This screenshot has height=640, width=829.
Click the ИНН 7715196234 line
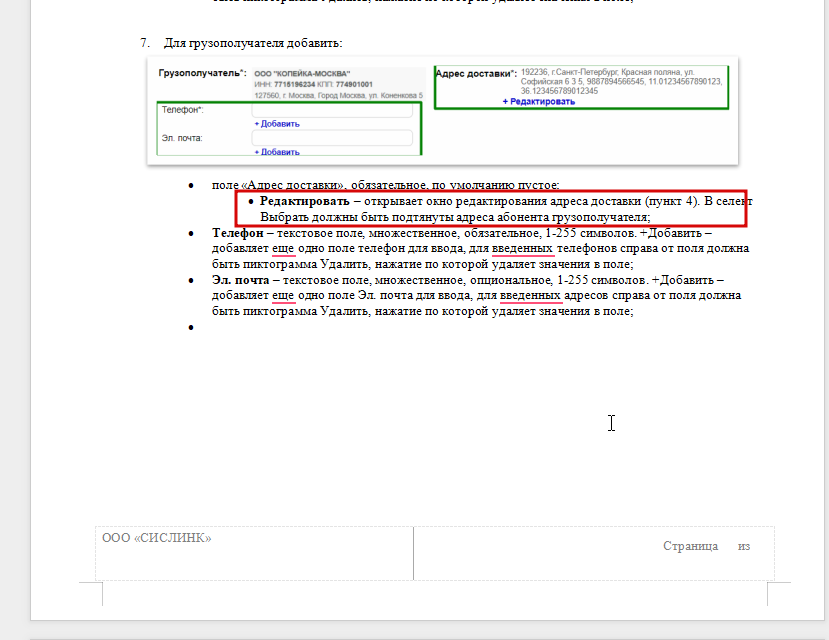tap(314, 85)
